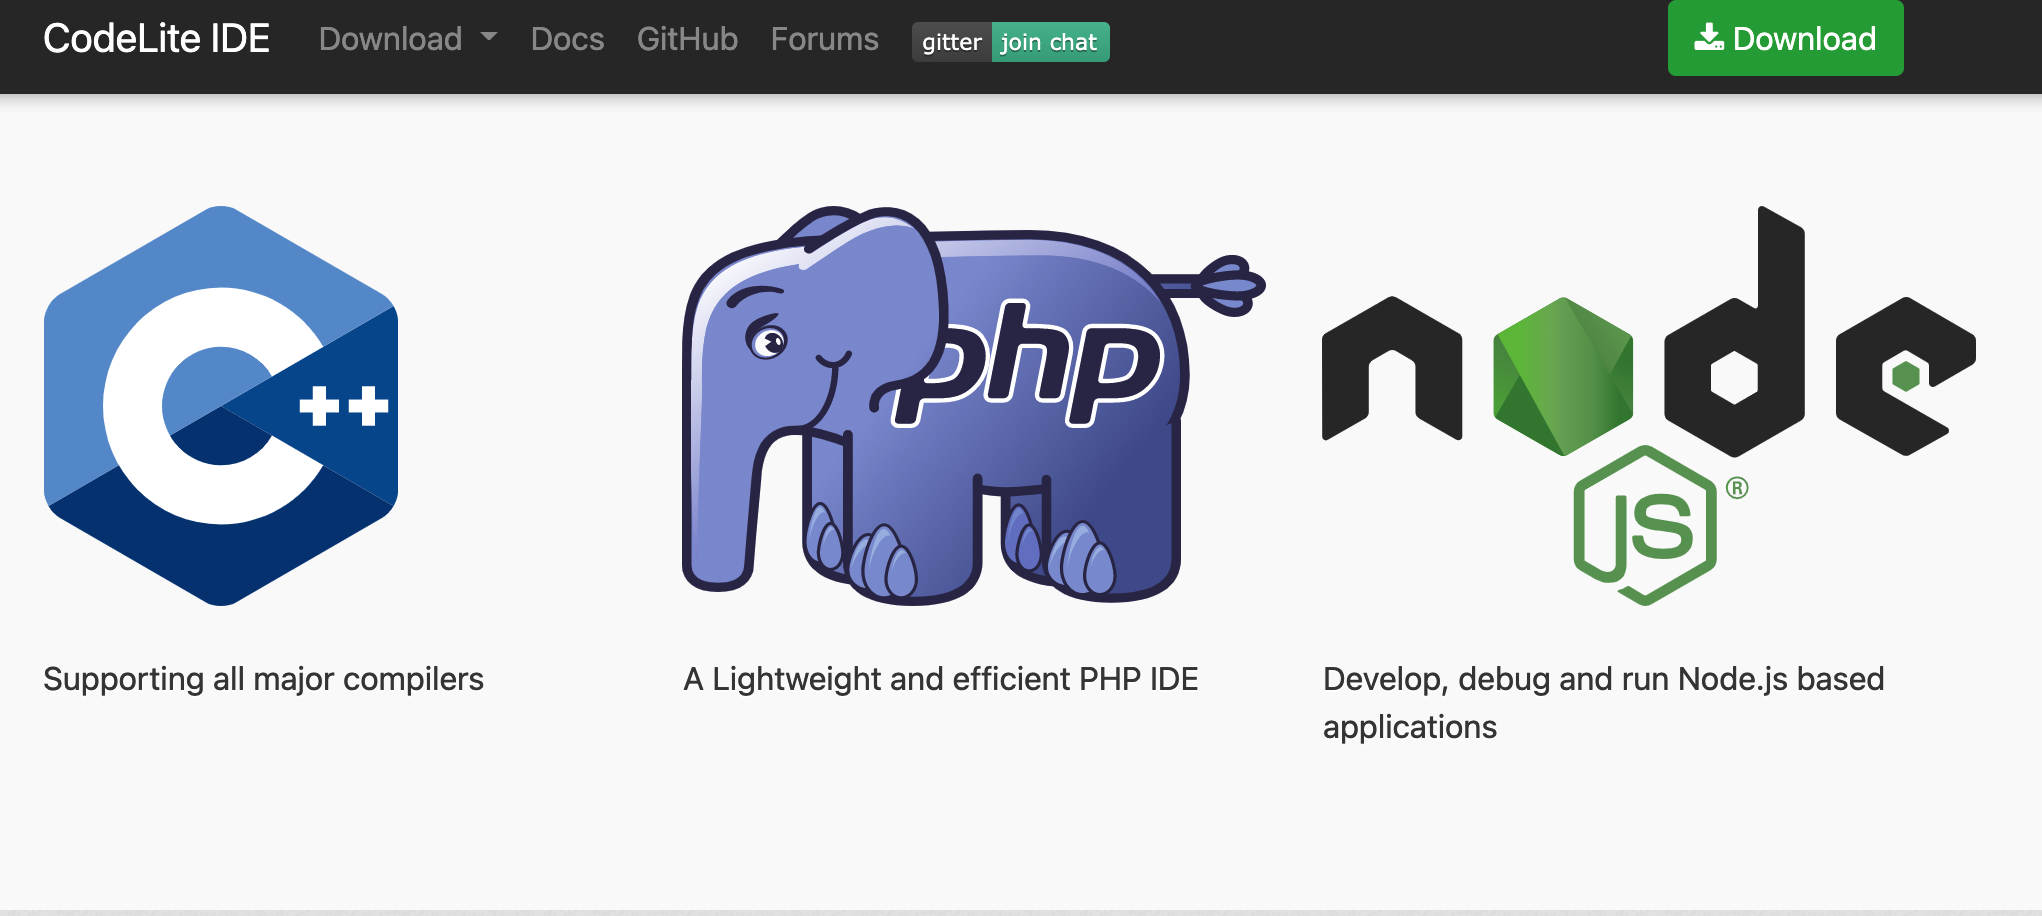
Task: Click the C++ hexagon logo
Action: point(221,405)
